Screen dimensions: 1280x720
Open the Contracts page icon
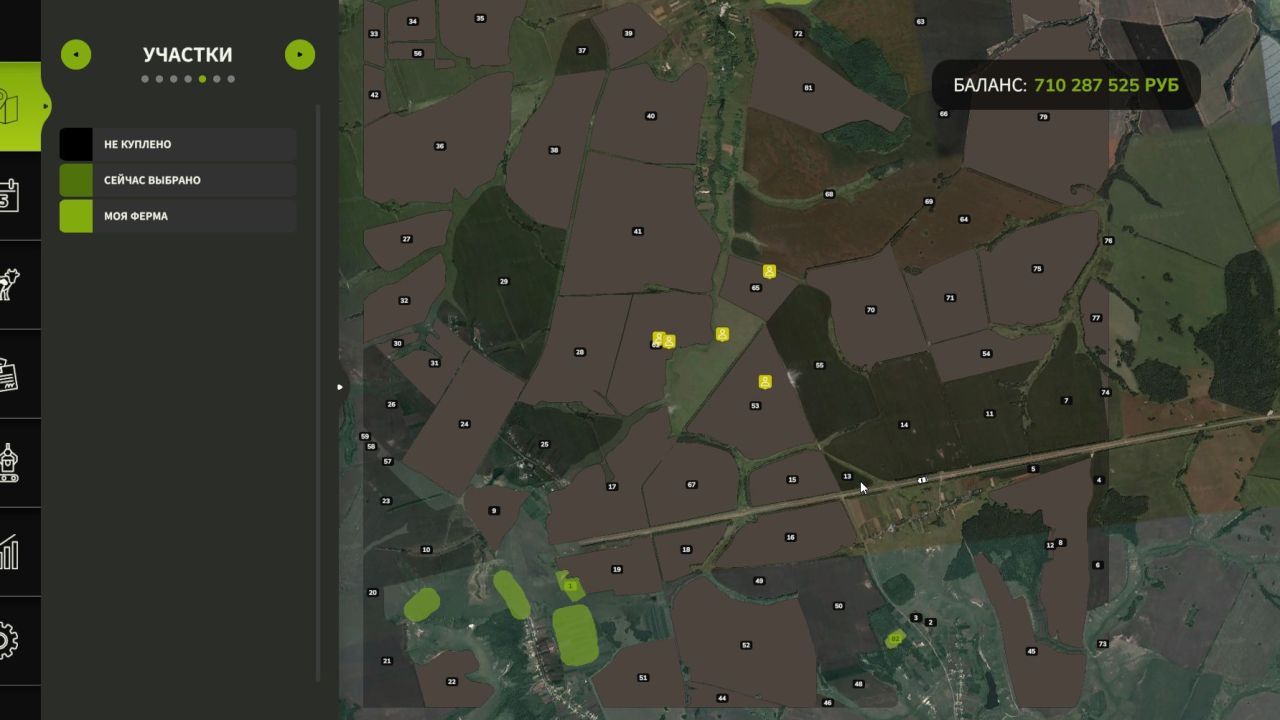pyautogui.click(x=8, y=374)
